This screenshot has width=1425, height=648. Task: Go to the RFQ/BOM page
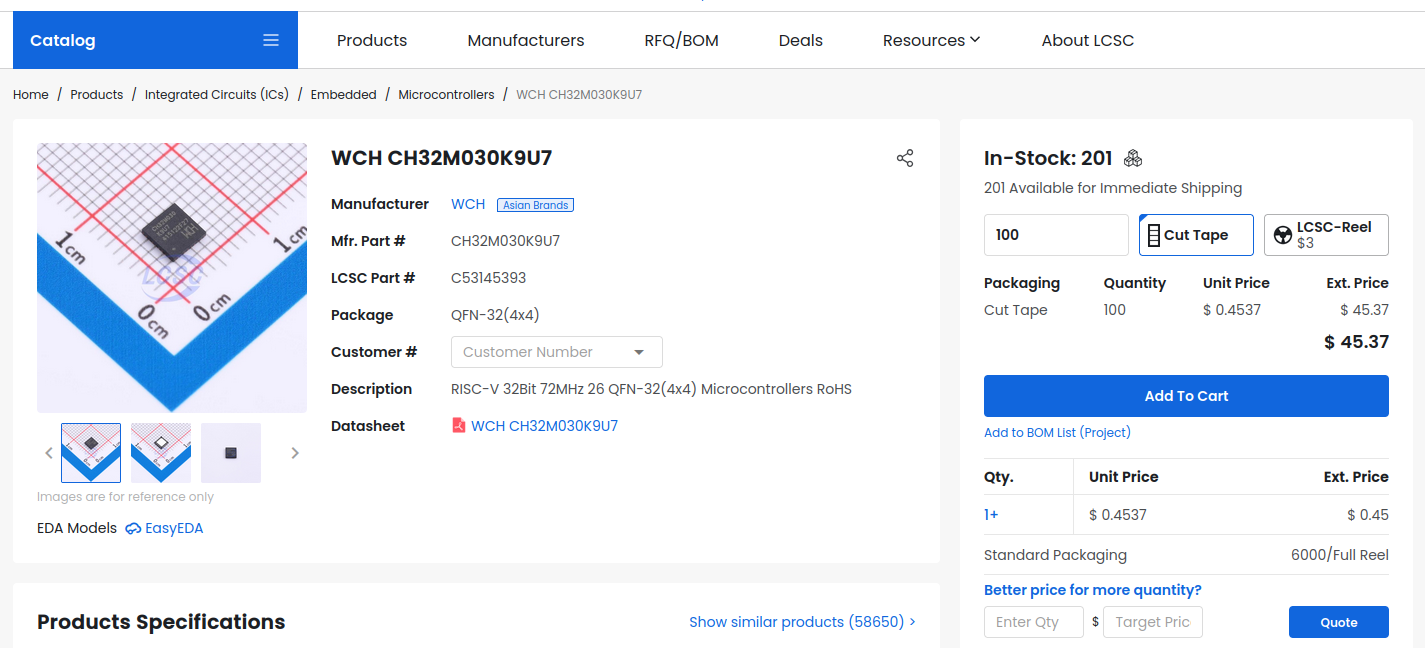click(x=681, y=40)
